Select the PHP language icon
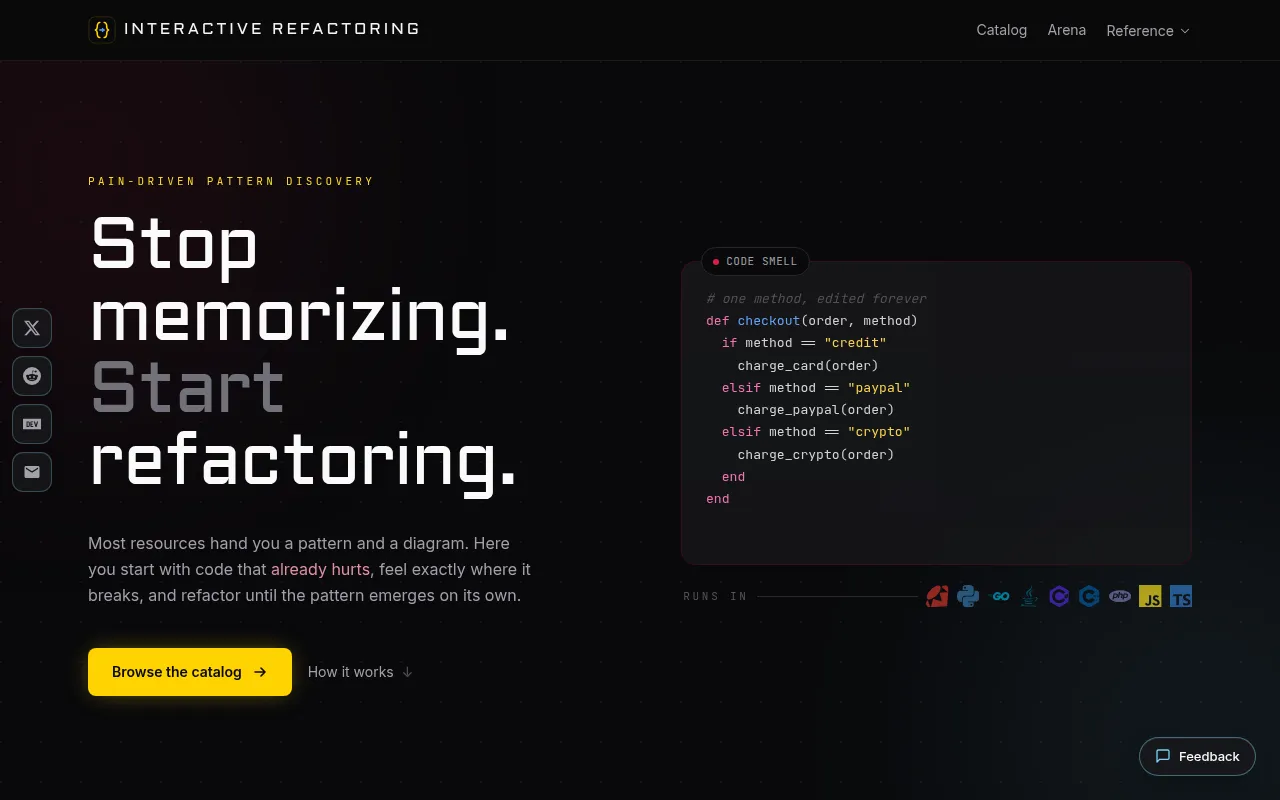This screenshot has width=1280, height=800. (1120, 597)
